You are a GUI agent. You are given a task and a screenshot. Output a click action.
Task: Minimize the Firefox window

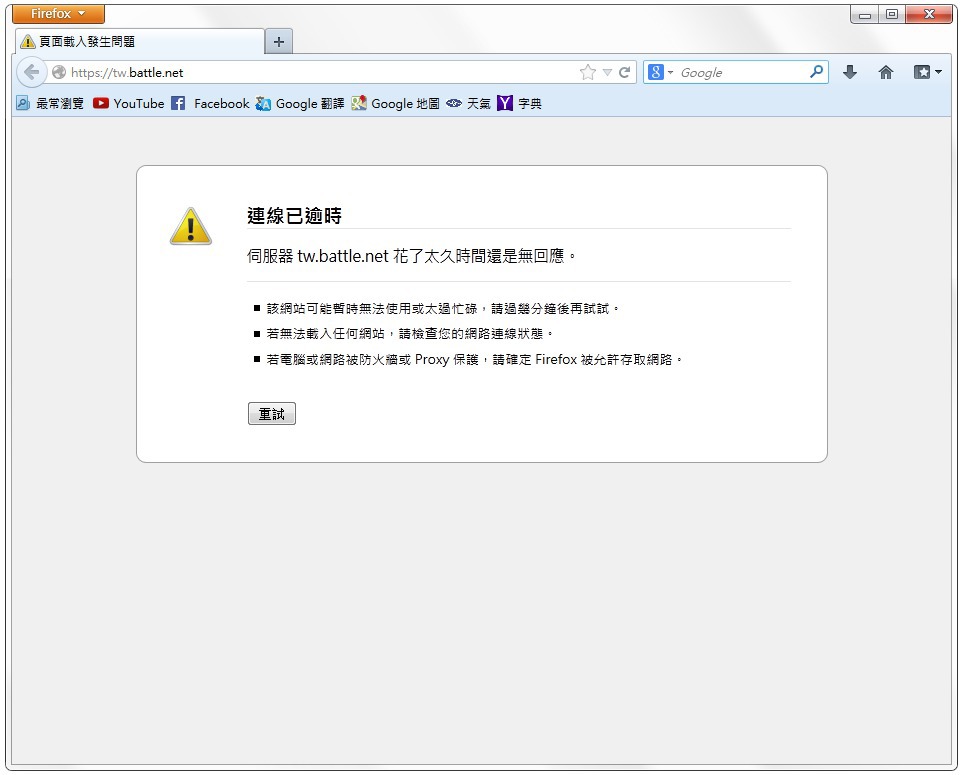865,14
